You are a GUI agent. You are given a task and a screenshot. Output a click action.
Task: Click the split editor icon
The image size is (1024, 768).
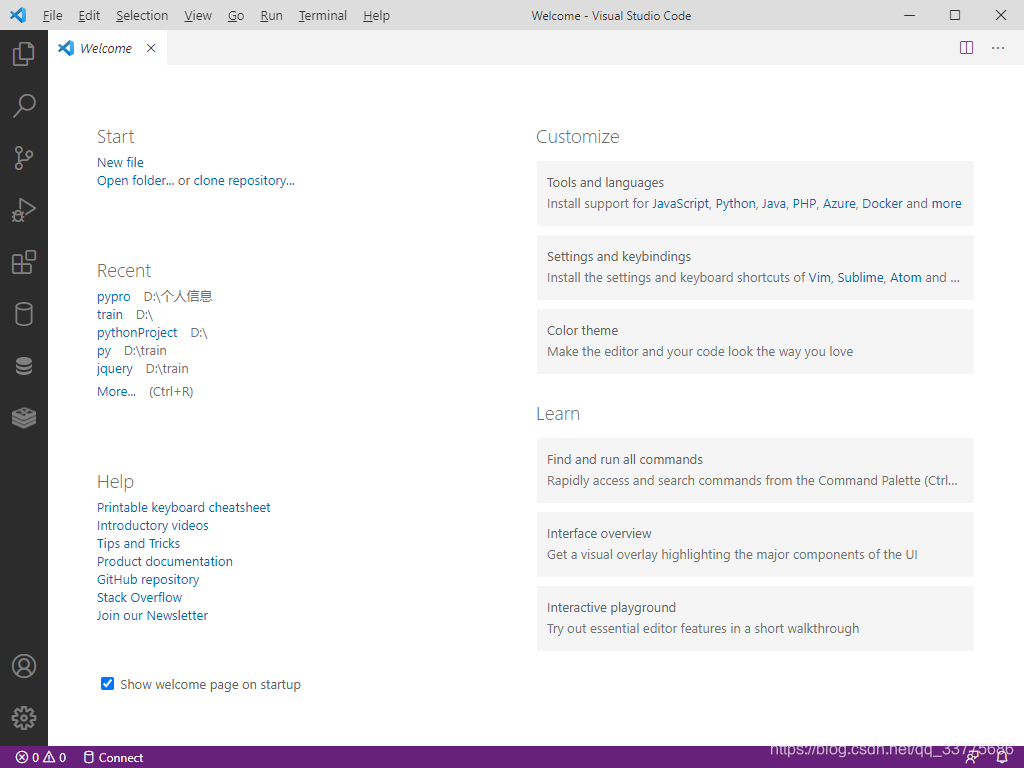click(967, 48)
